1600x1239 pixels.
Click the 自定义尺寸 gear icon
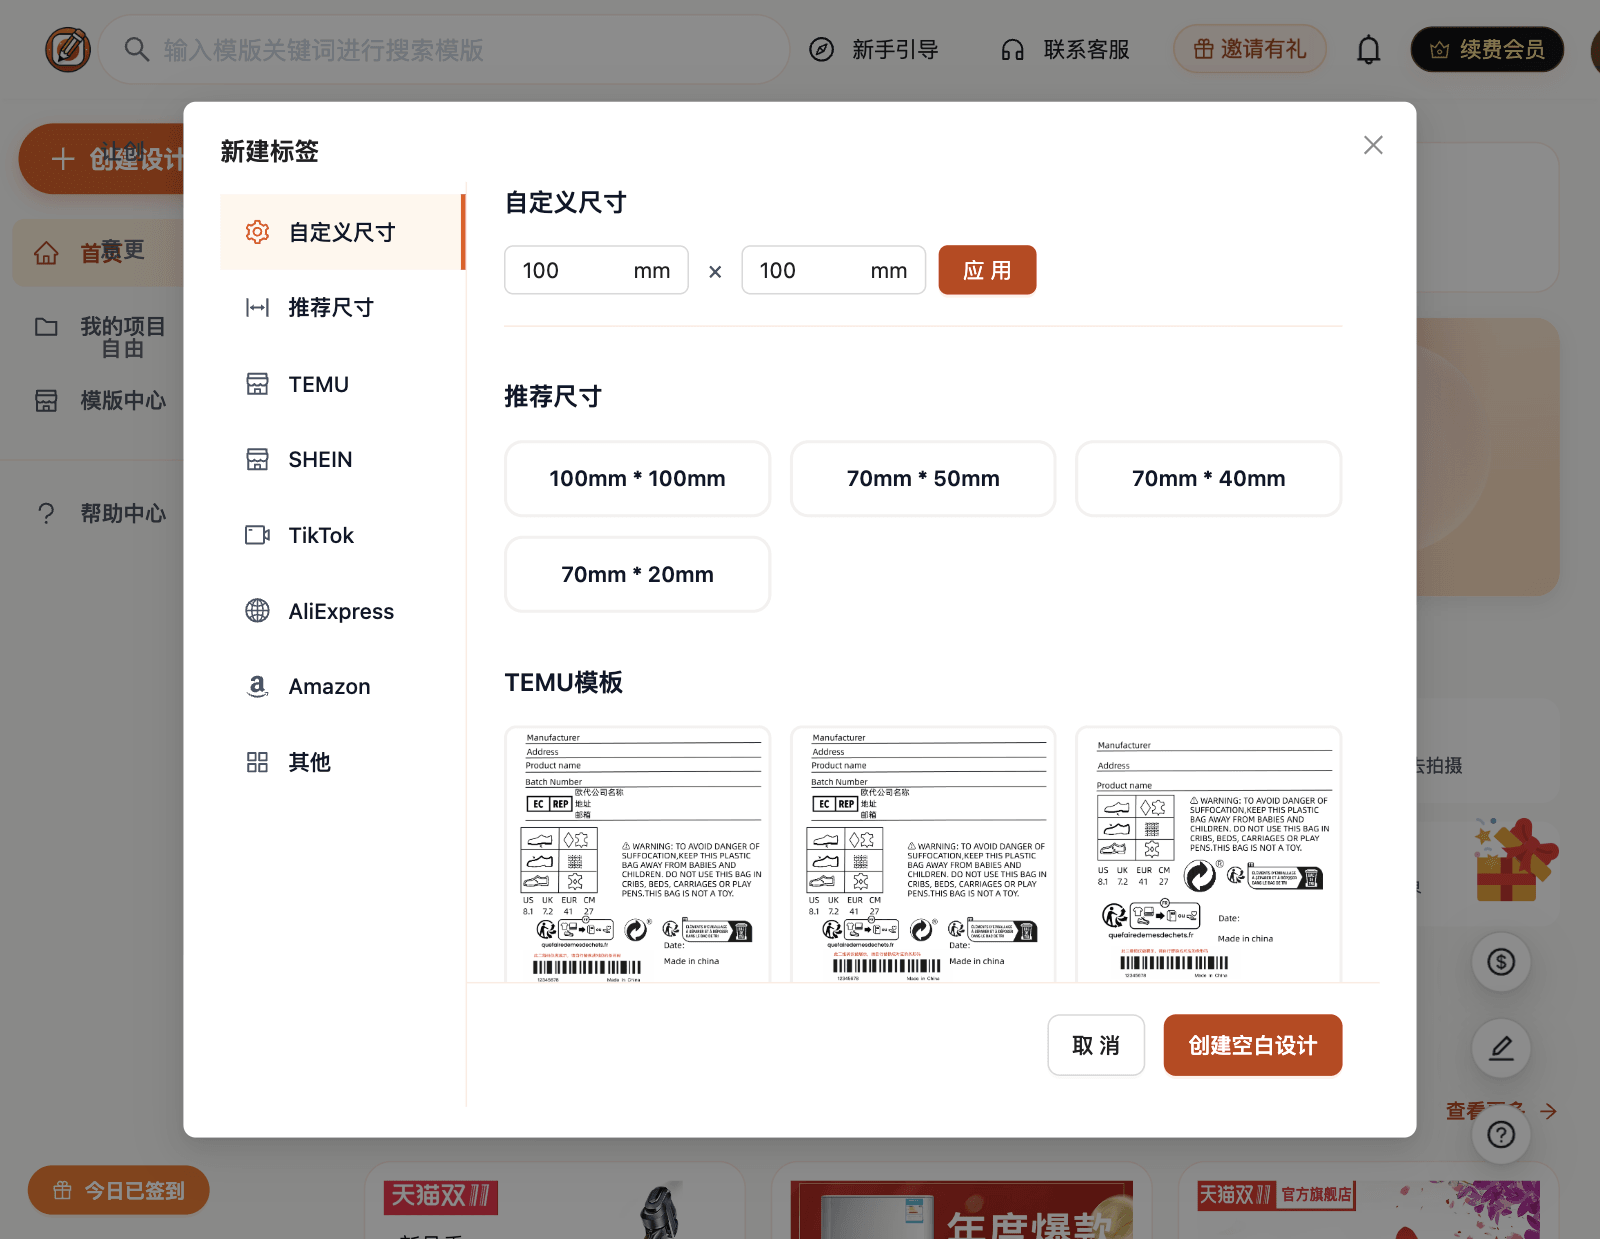(257, 232)
